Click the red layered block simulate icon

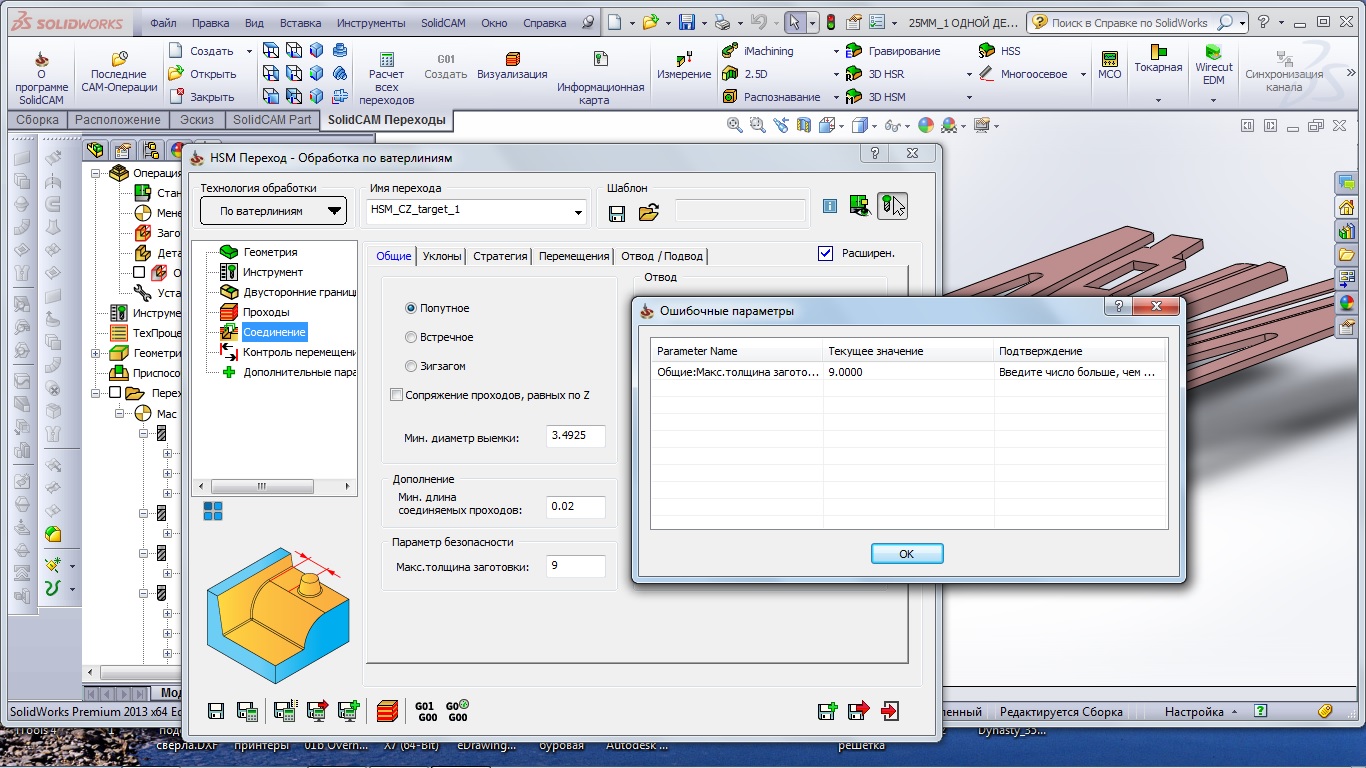(387, 711)
